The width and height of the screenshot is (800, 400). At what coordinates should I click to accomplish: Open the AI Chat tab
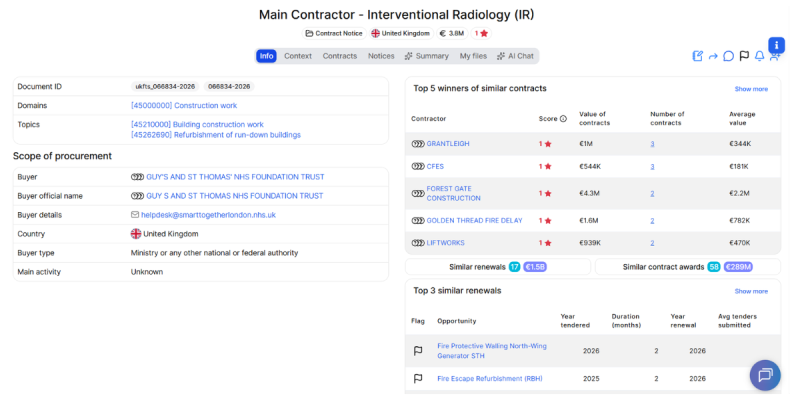[x=515, y=56]
